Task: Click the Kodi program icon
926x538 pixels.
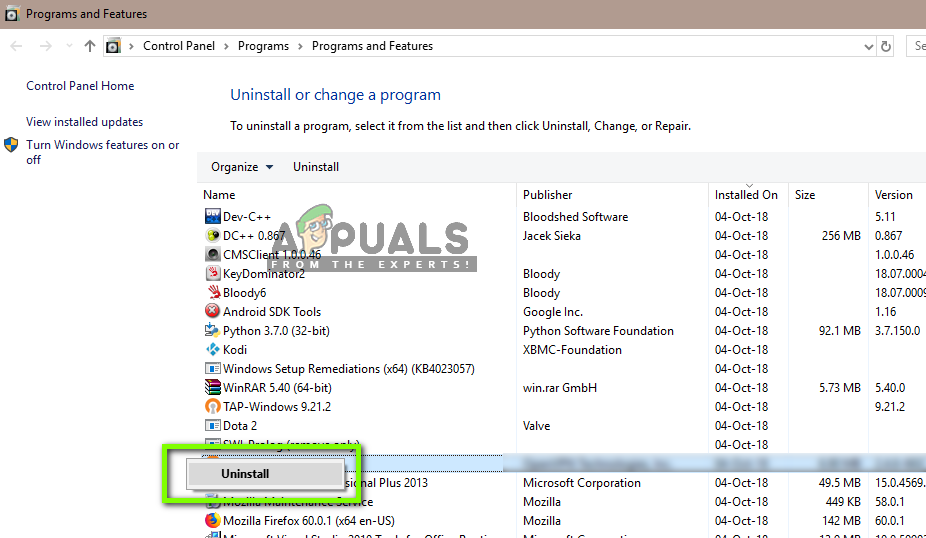Action: point(212,350)
